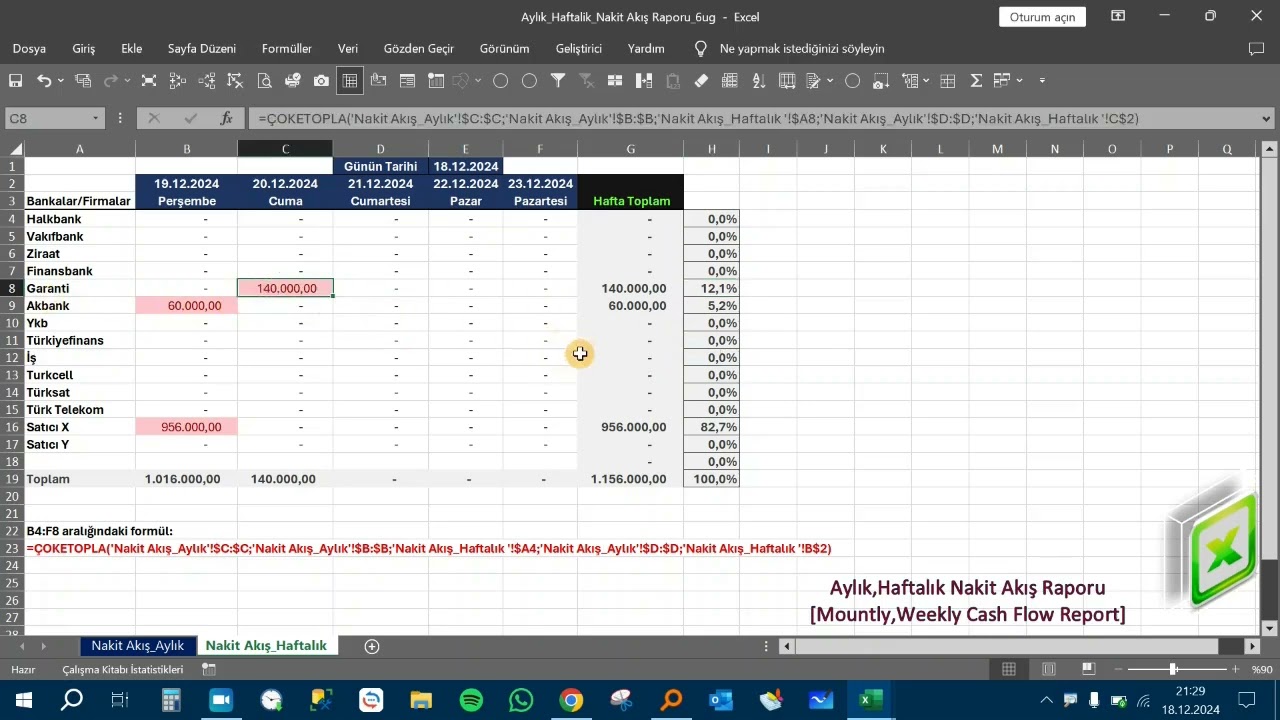The width and height of the screenshot is (1280, 720).
Task: Click the screenshot camera frame icon
Action: click(x=881, y=81)
